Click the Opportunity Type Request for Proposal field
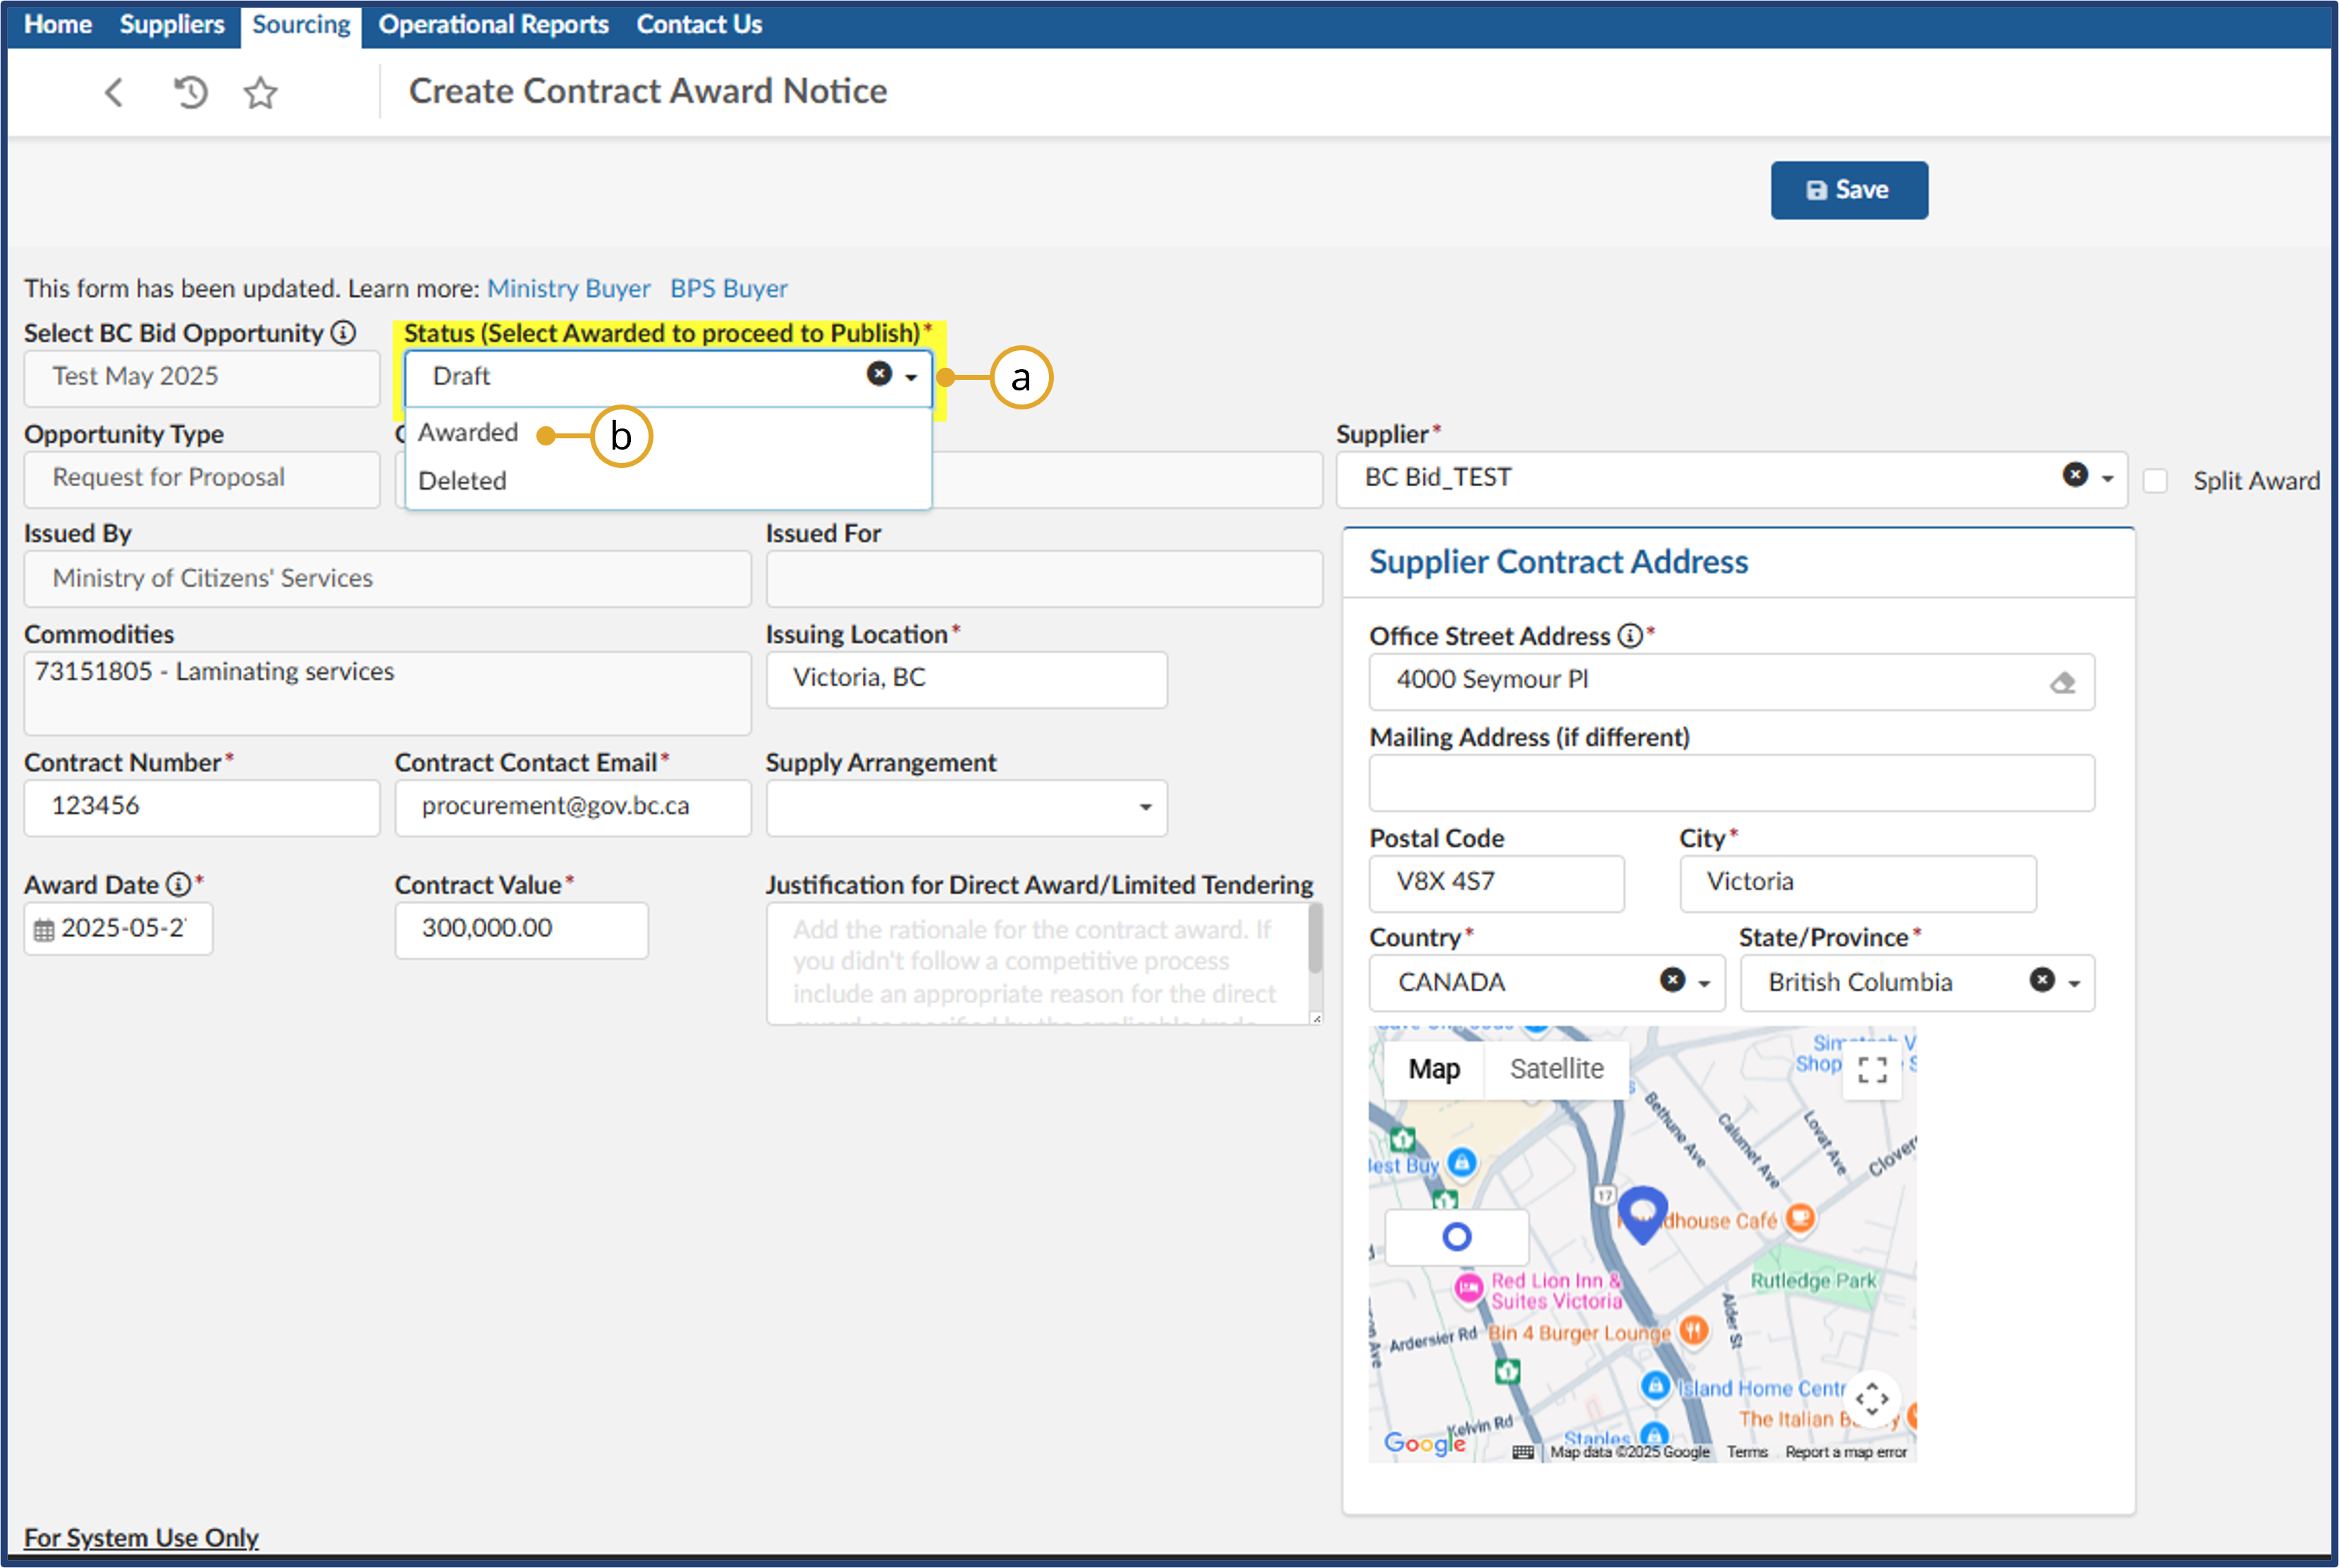This screenshot has width=2339, height=1568. tap(202, 479)
